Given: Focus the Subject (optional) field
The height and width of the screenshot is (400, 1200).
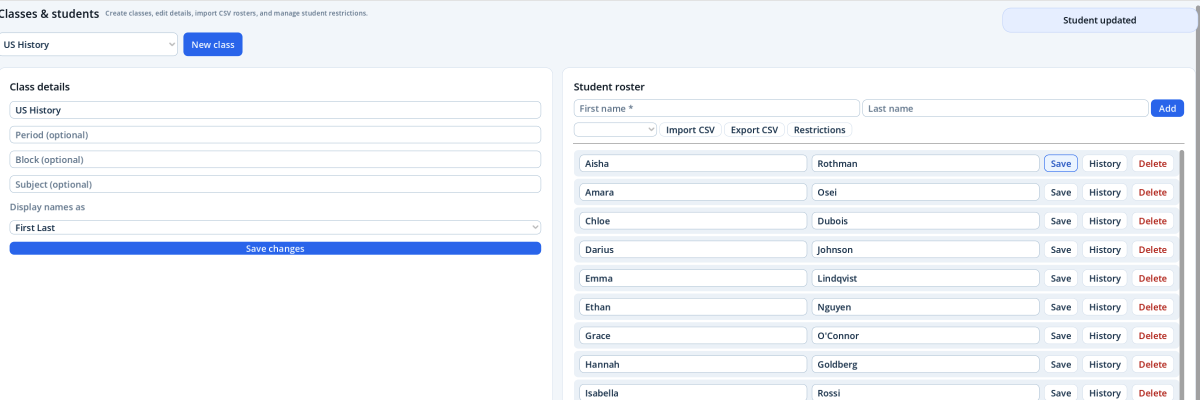Looking at the screenshot, I should 275,185.
